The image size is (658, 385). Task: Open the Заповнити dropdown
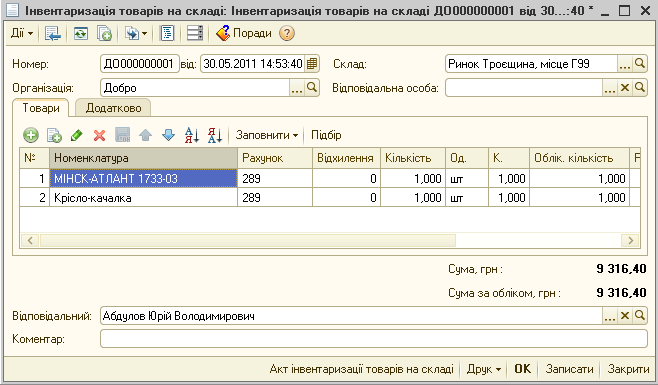click(266, 135)
